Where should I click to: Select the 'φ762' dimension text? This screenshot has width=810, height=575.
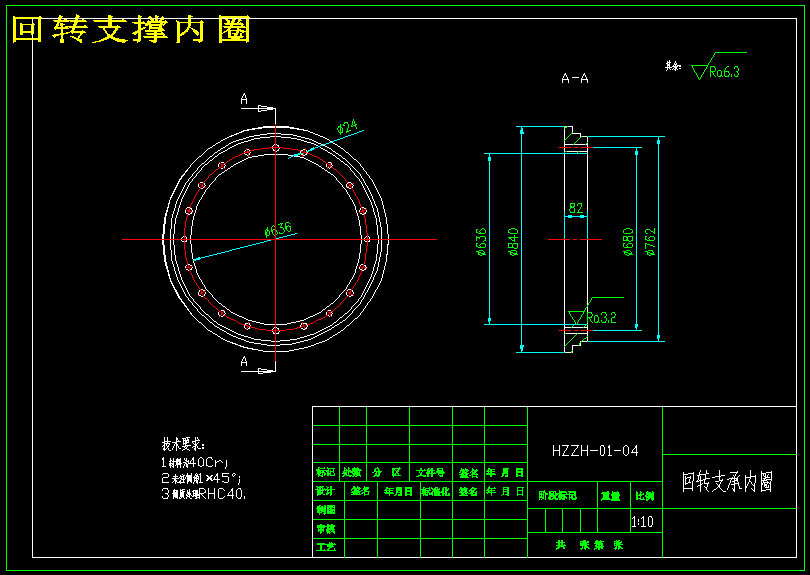coord(650,242)
